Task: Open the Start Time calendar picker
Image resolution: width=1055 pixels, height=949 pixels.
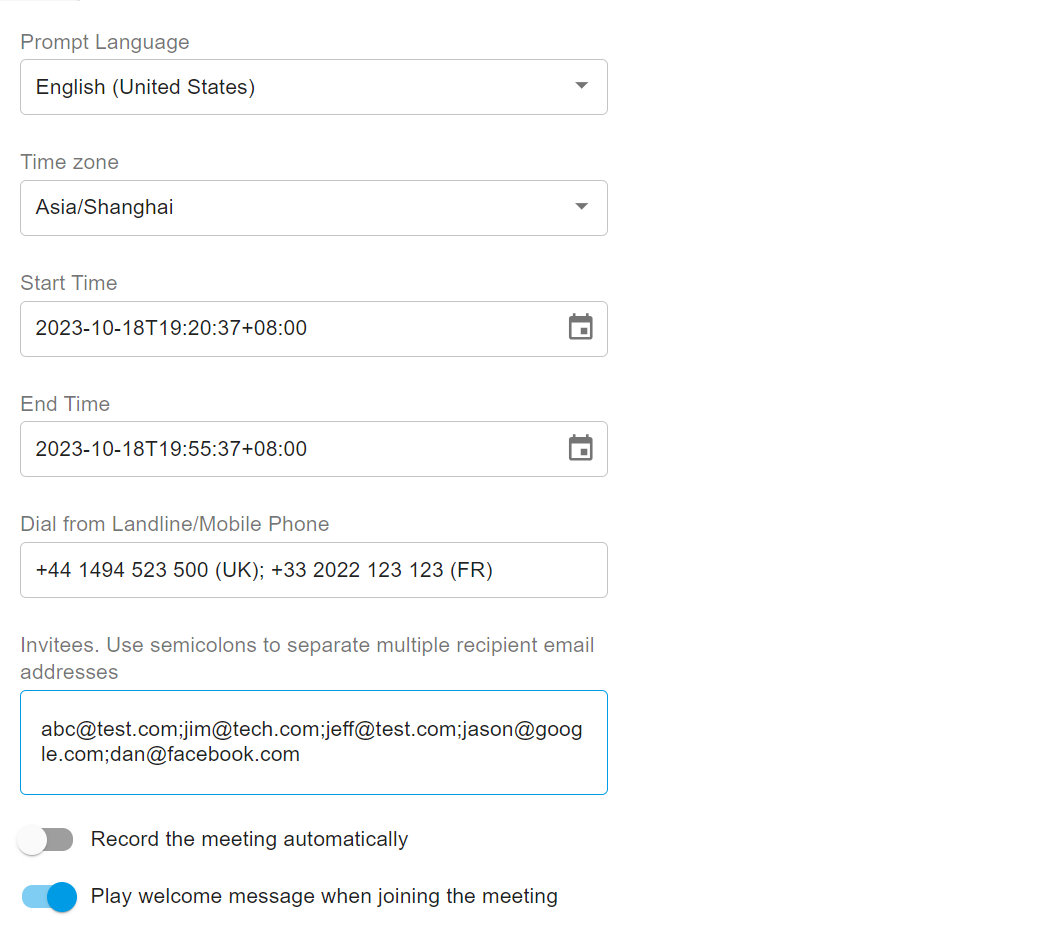Action: [580, 328]
